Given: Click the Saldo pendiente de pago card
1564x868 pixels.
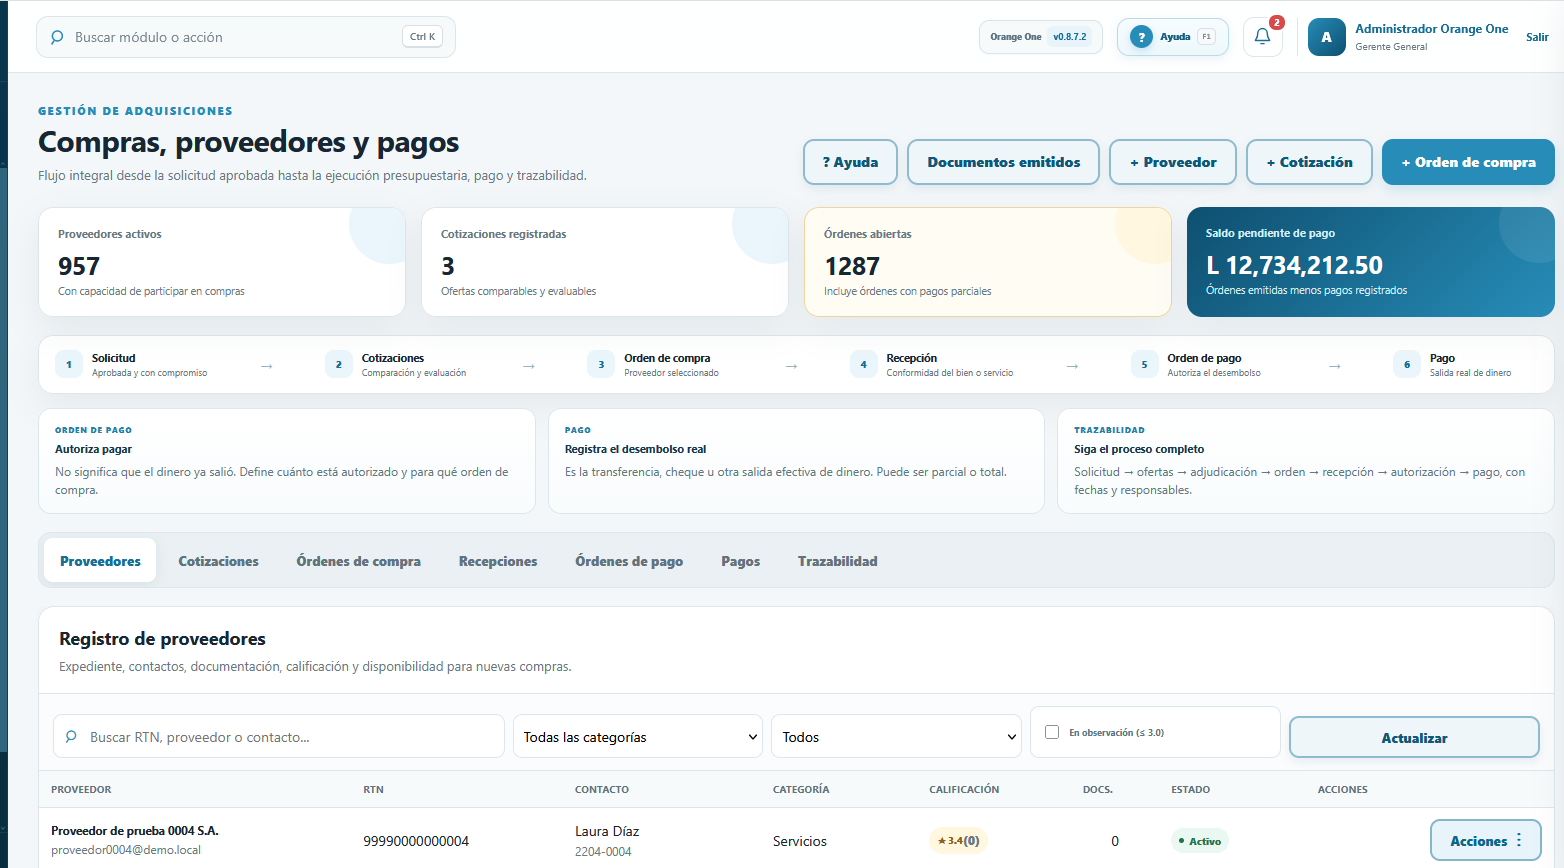Looking at the screenshot, I should tap(1370, 262).
